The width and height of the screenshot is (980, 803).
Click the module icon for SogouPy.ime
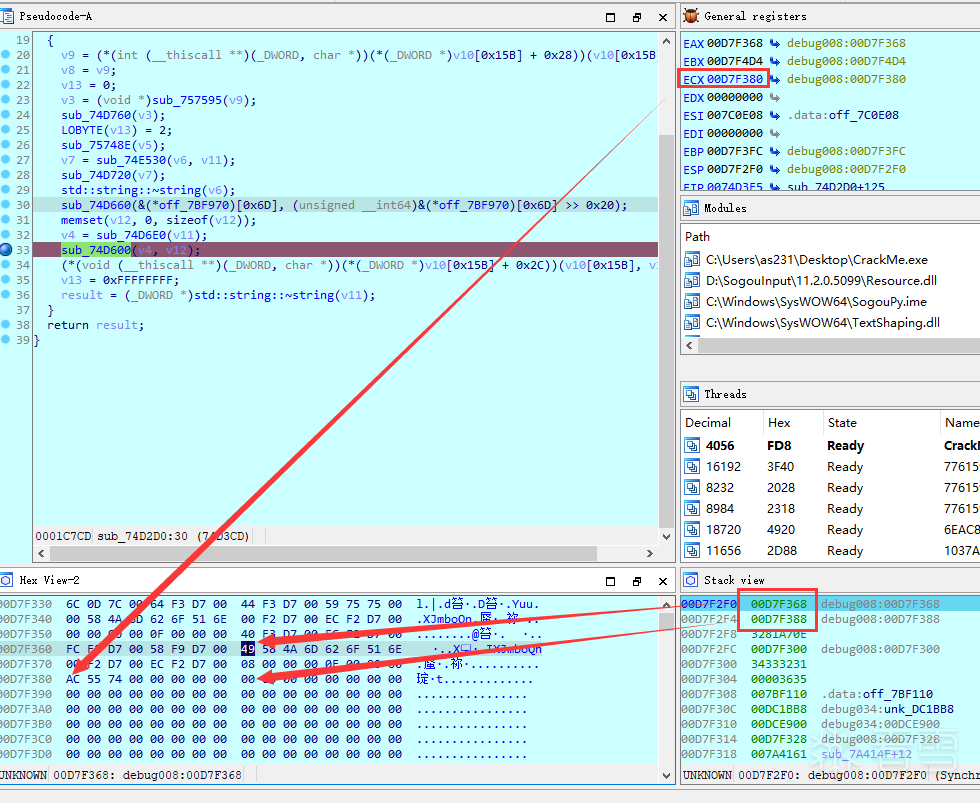692,302
